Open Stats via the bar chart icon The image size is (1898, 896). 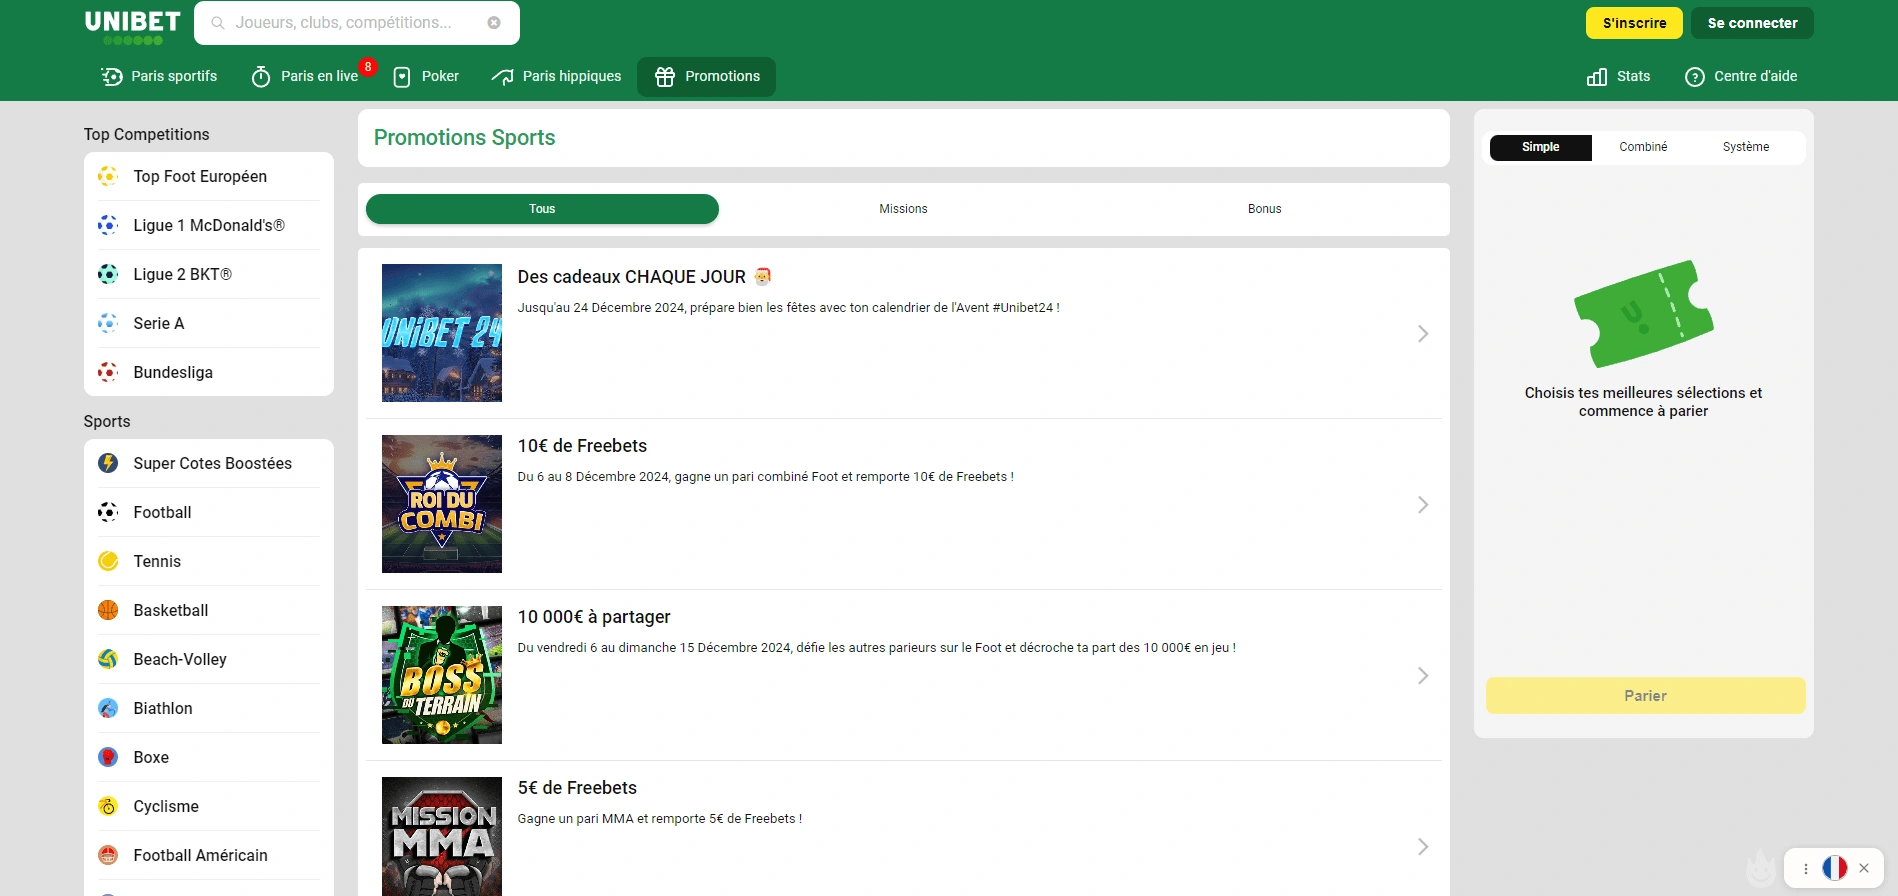1597,77
